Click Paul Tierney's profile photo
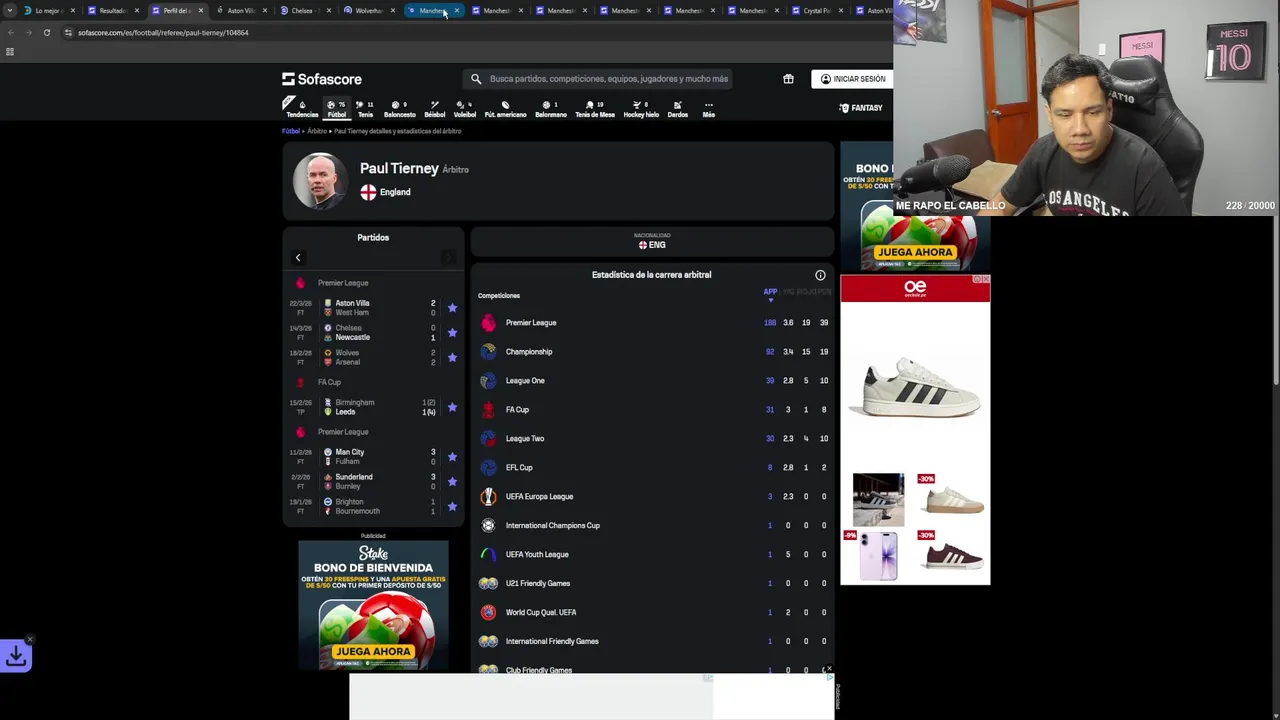This screenshot has width=1280, height=720. (x=320, y=180)
